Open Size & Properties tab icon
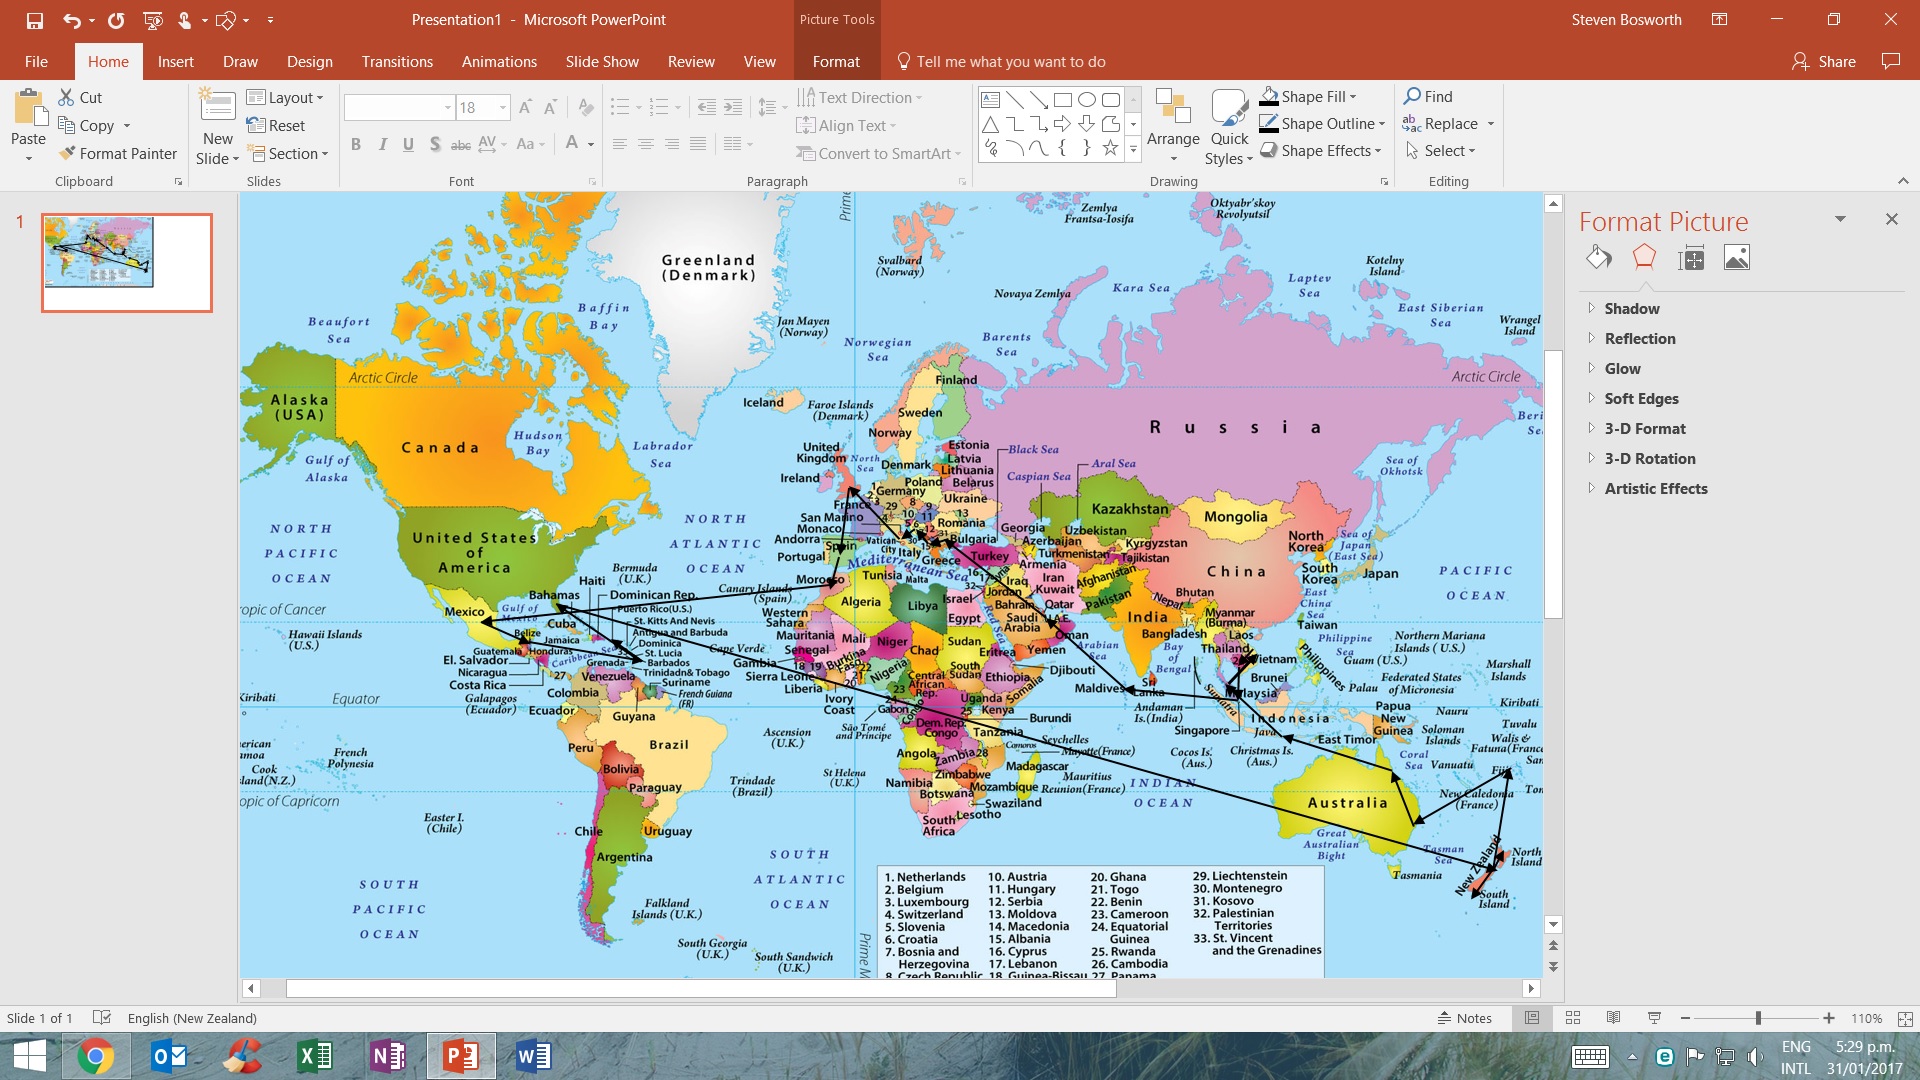 point(1691,258)
